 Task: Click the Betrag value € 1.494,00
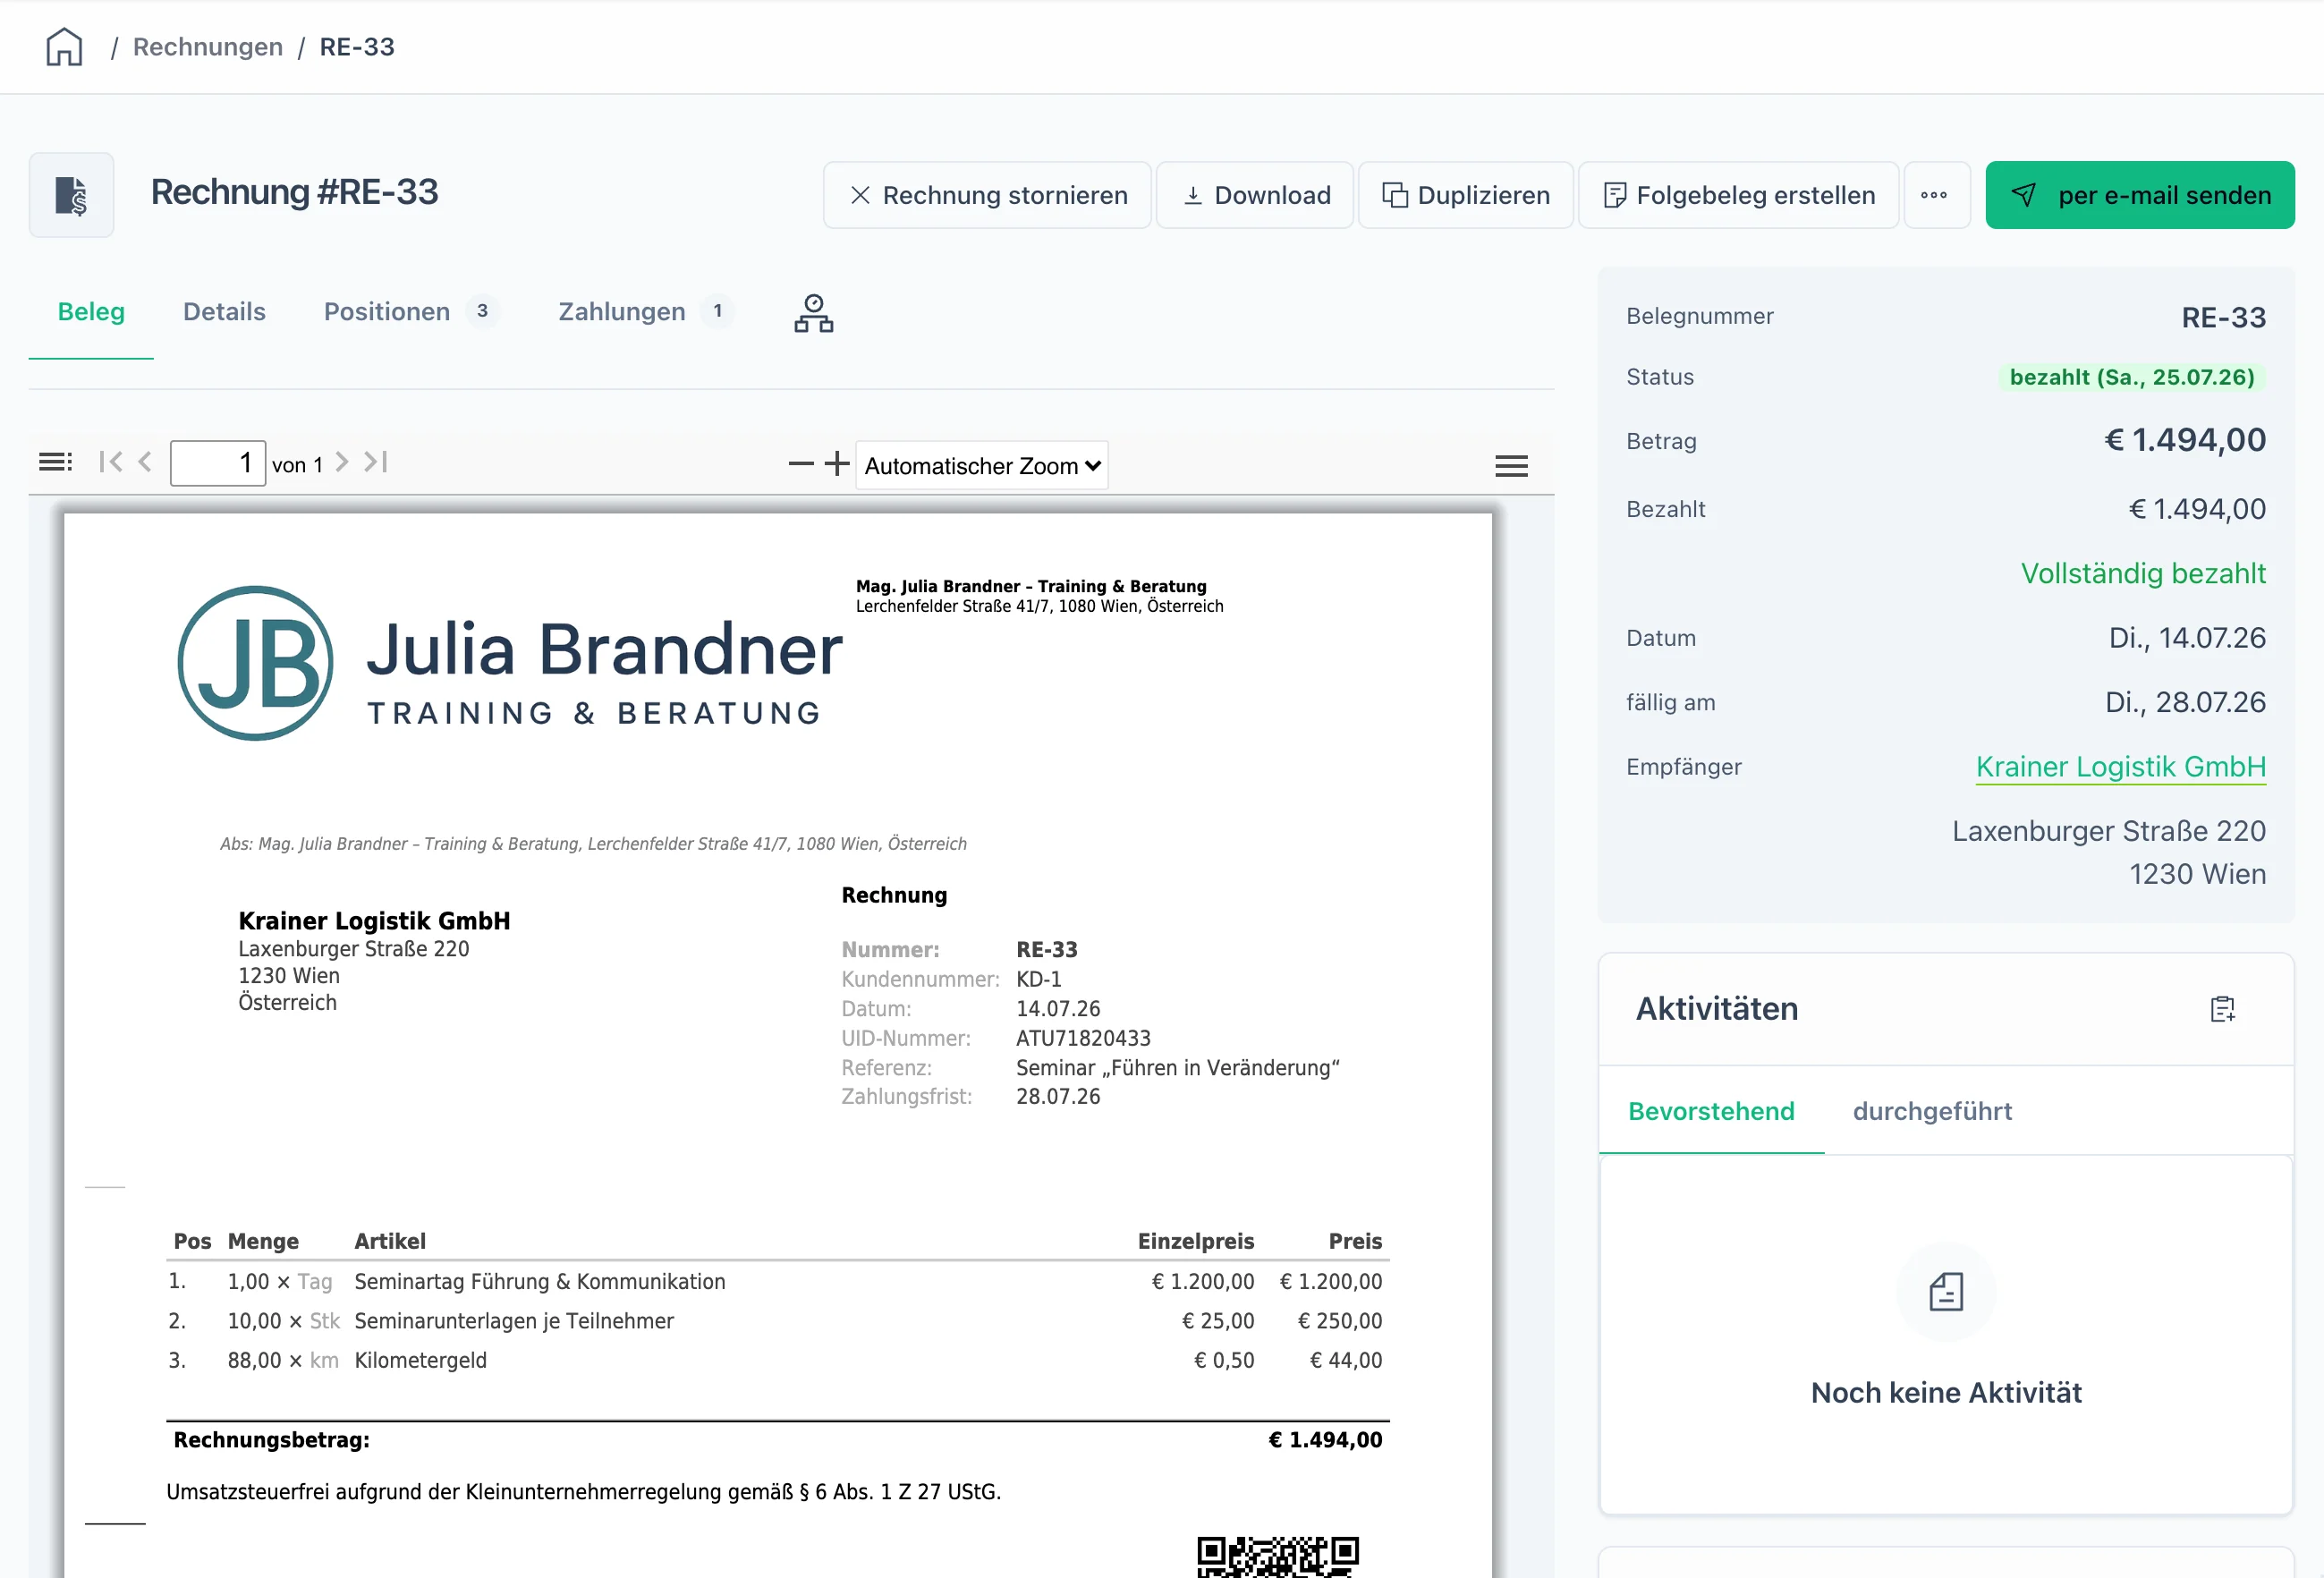click(x=2185, y=440)
